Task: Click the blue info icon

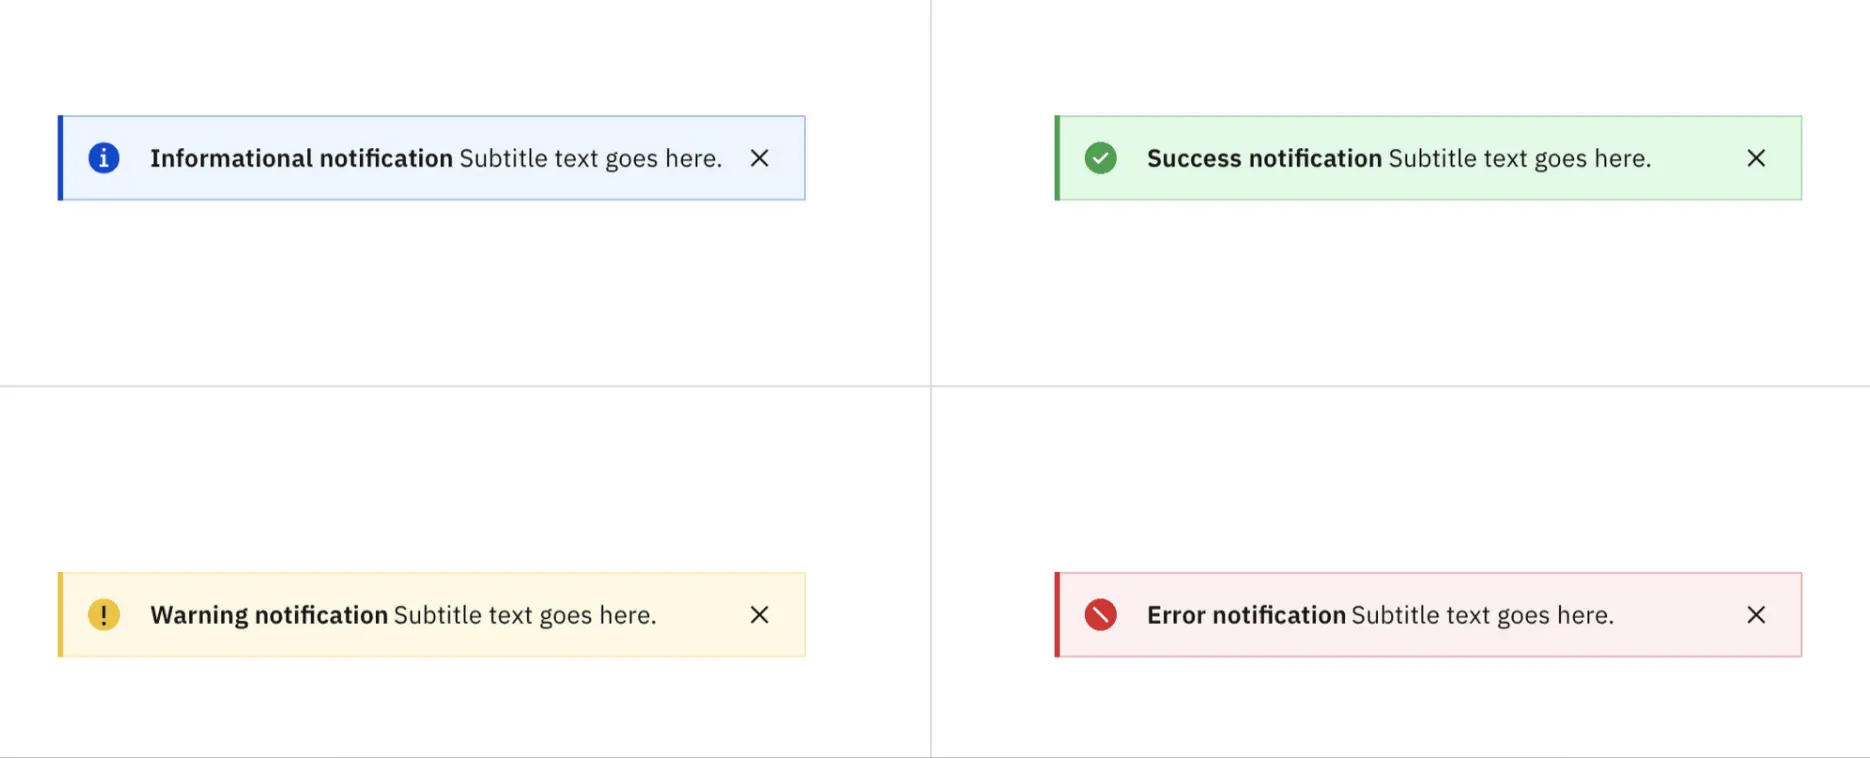Action: tap(104, 158)
